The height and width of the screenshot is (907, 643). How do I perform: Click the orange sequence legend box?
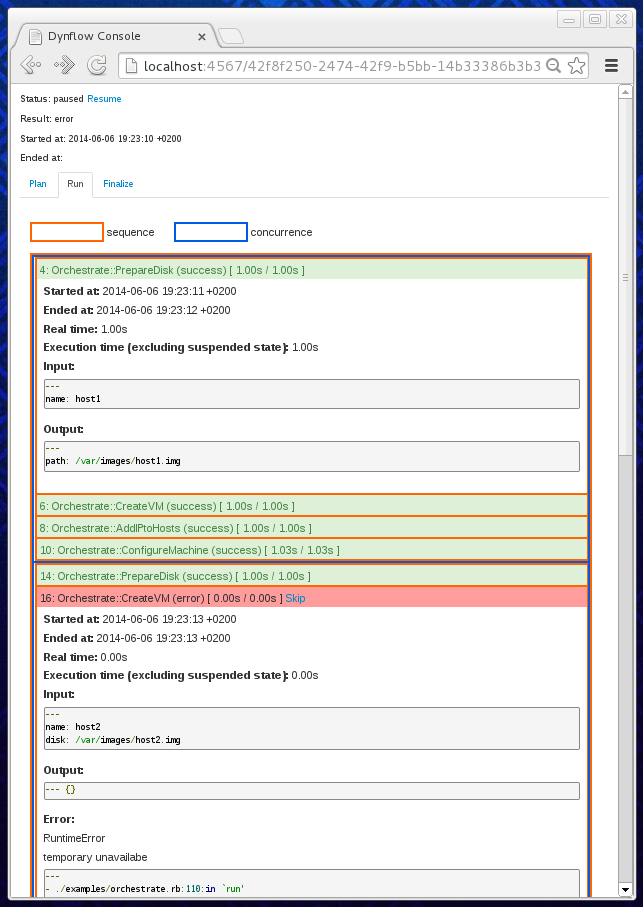point(66,232)
